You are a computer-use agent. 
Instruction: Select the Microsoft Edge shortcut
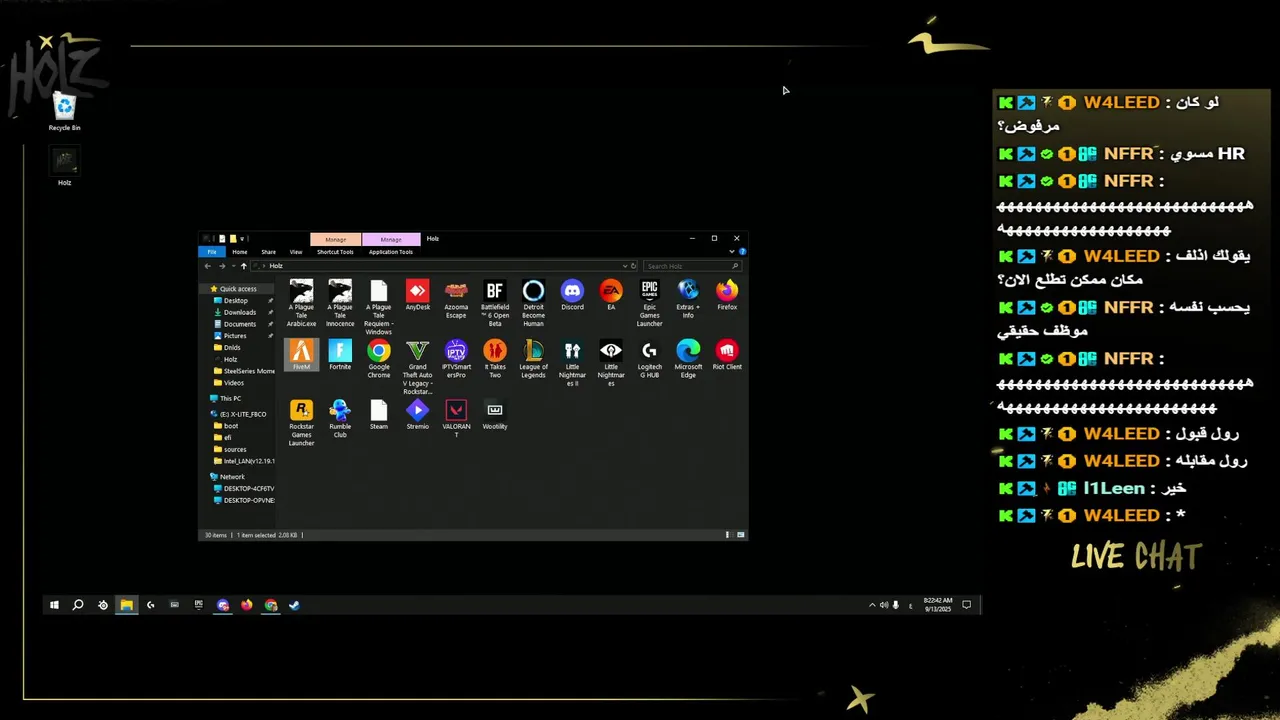click(688, 358)
